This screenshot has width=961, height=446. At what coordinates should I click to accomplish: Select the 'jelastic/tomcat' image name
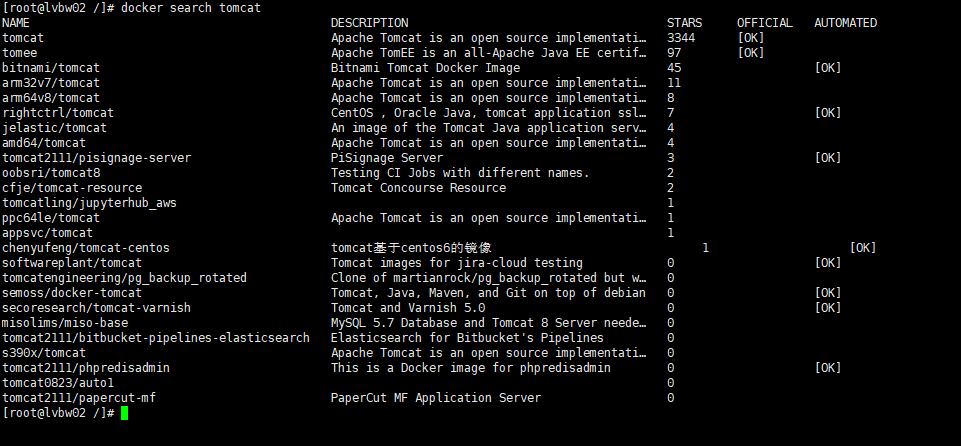(55, 128)
